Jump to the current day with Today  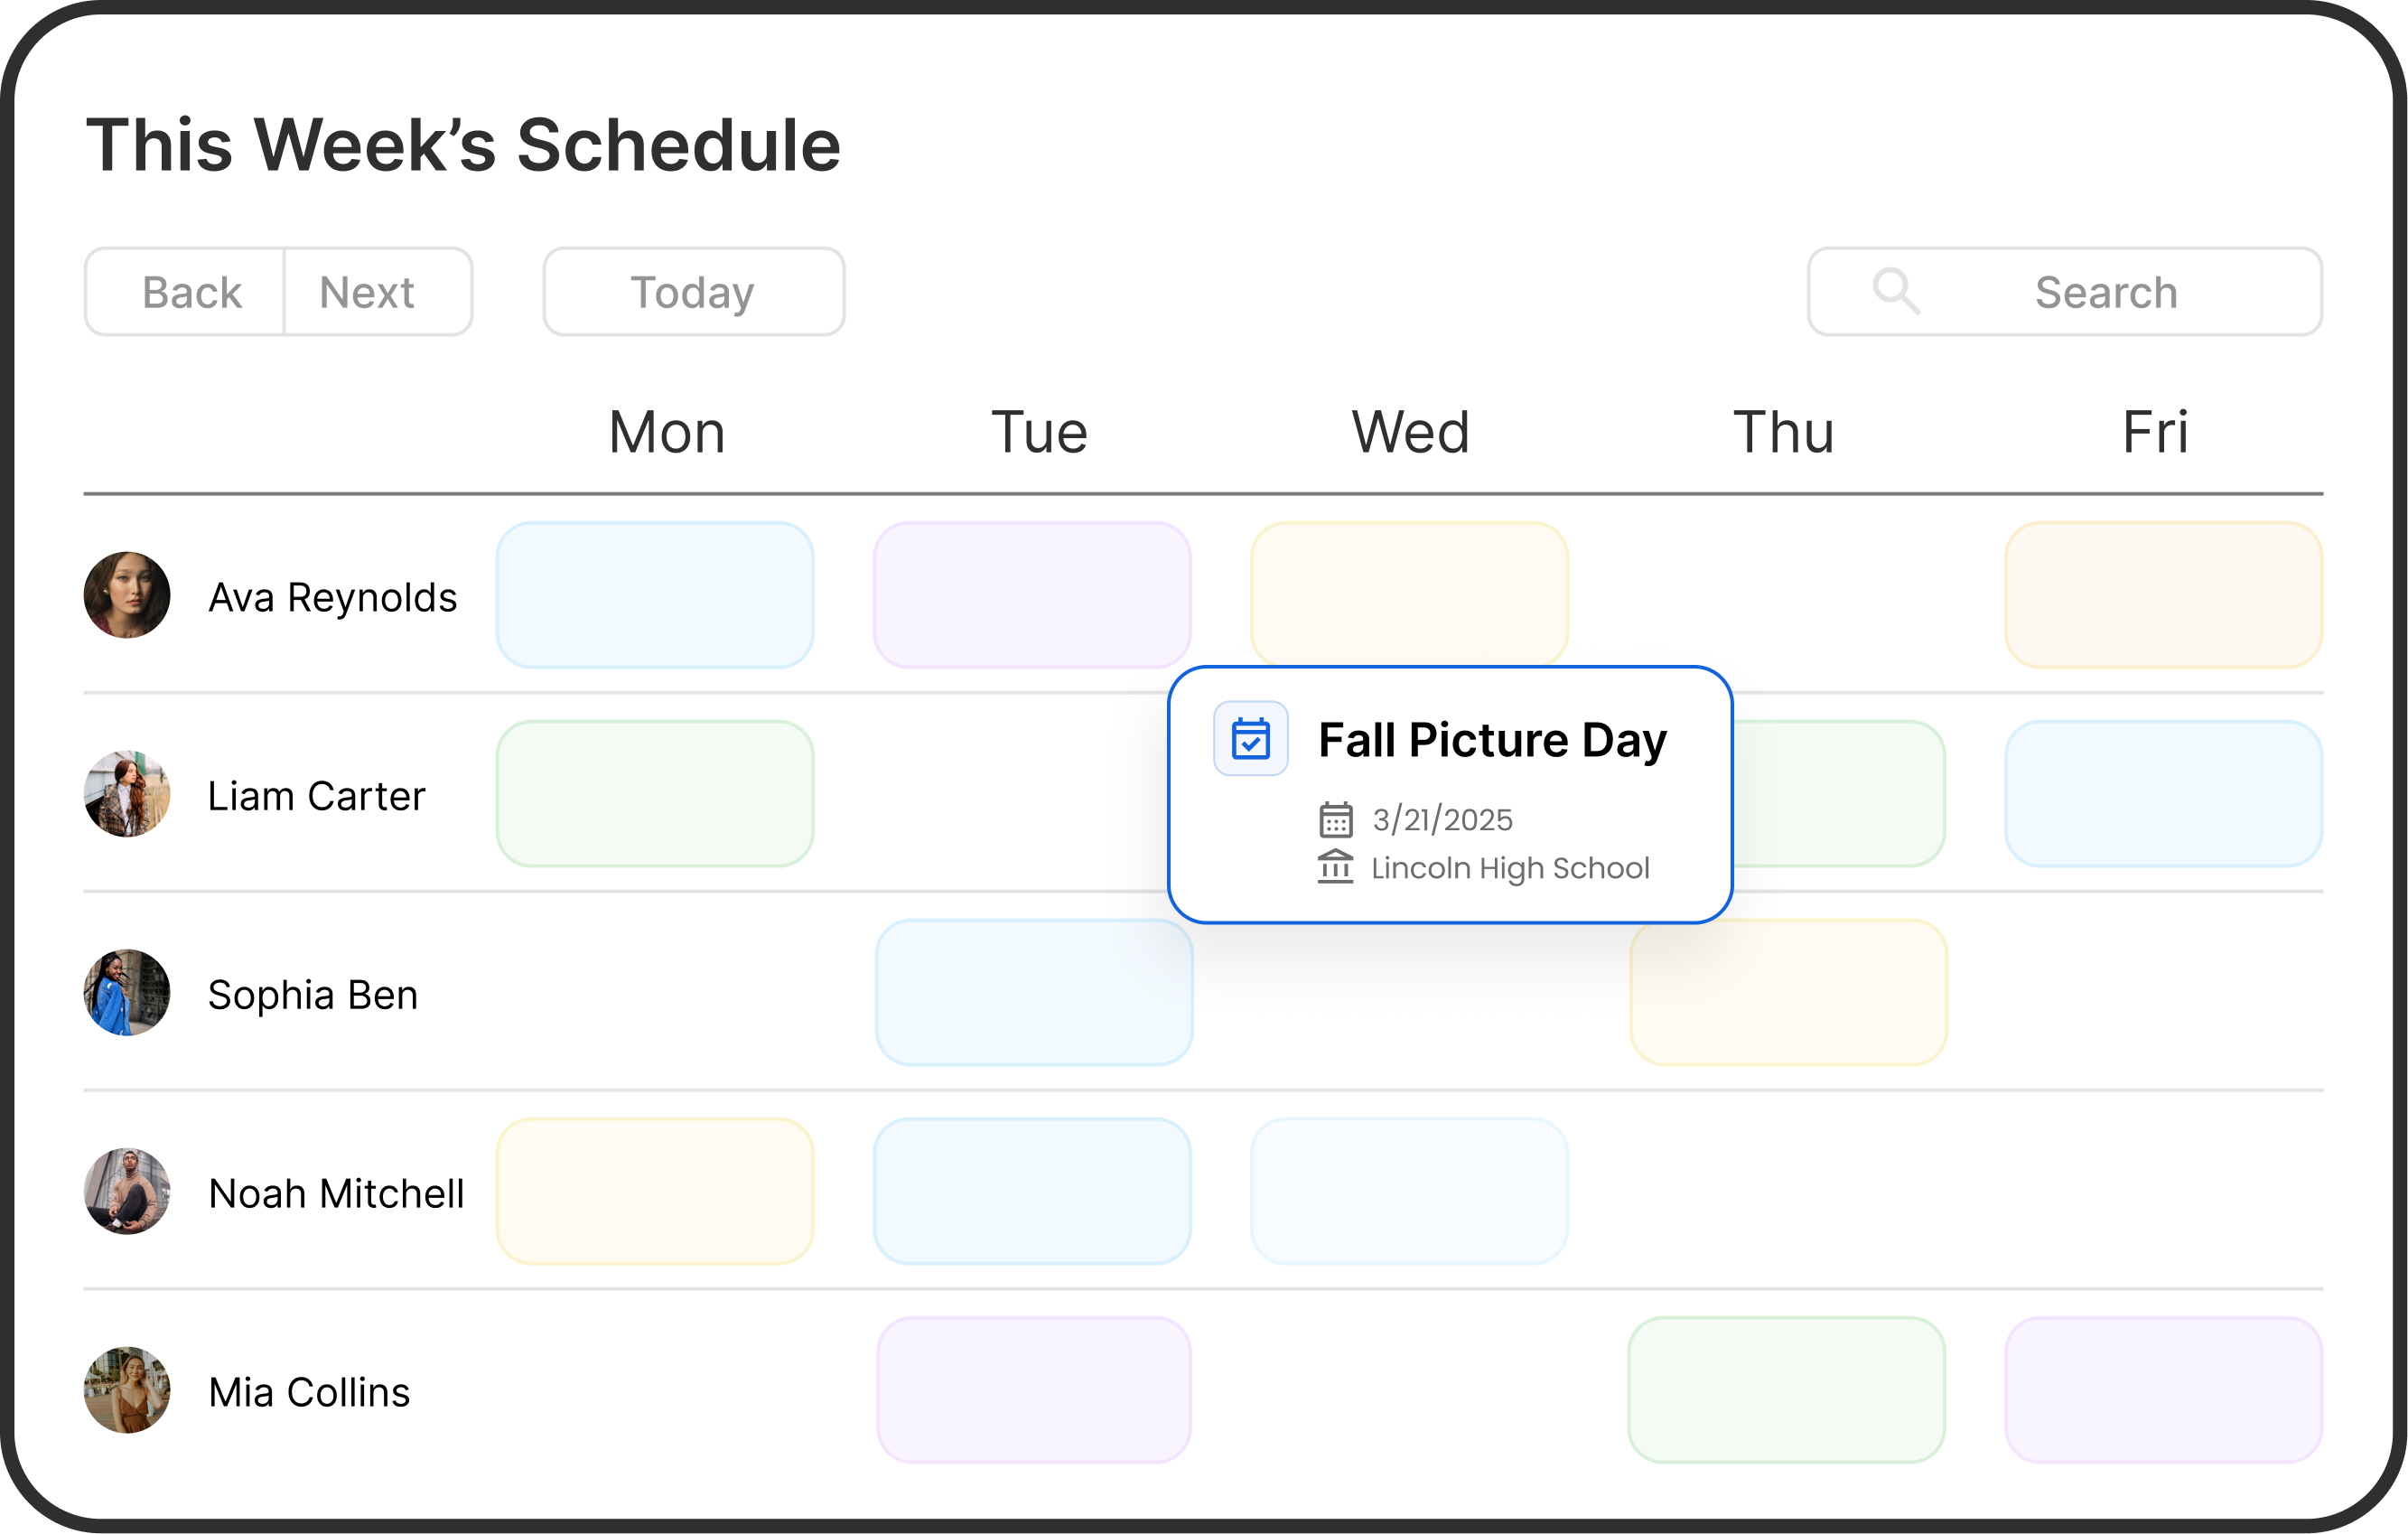pyautogui.click(x=693, y=292)
